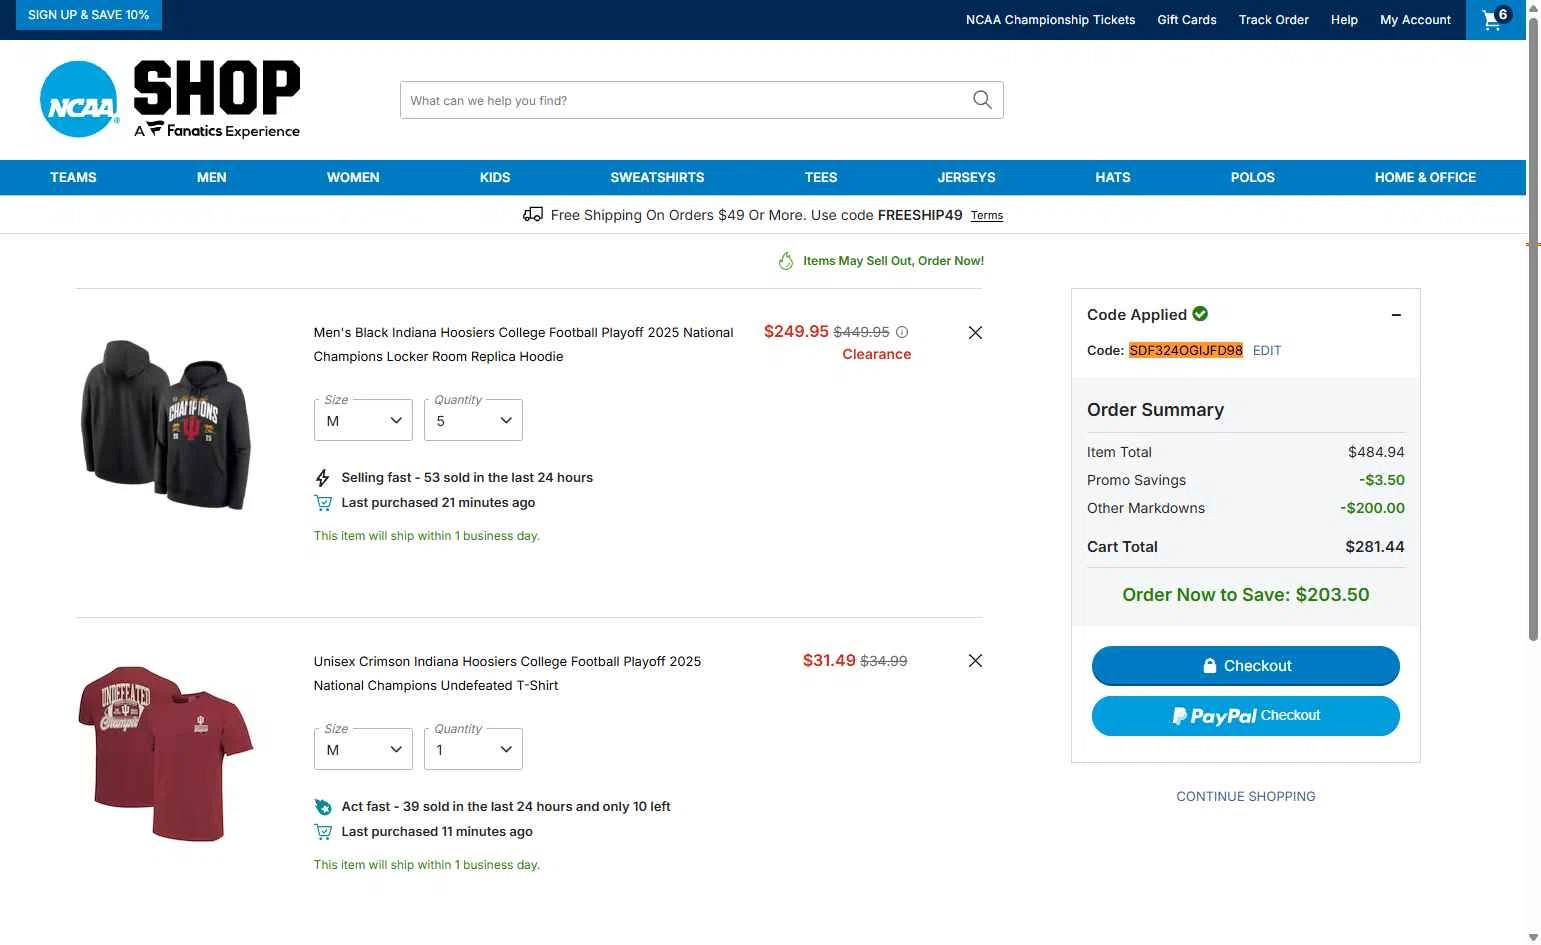
Task: Click the cart icon beside Last purchased 21 minutes
Action: coord(323,503)
